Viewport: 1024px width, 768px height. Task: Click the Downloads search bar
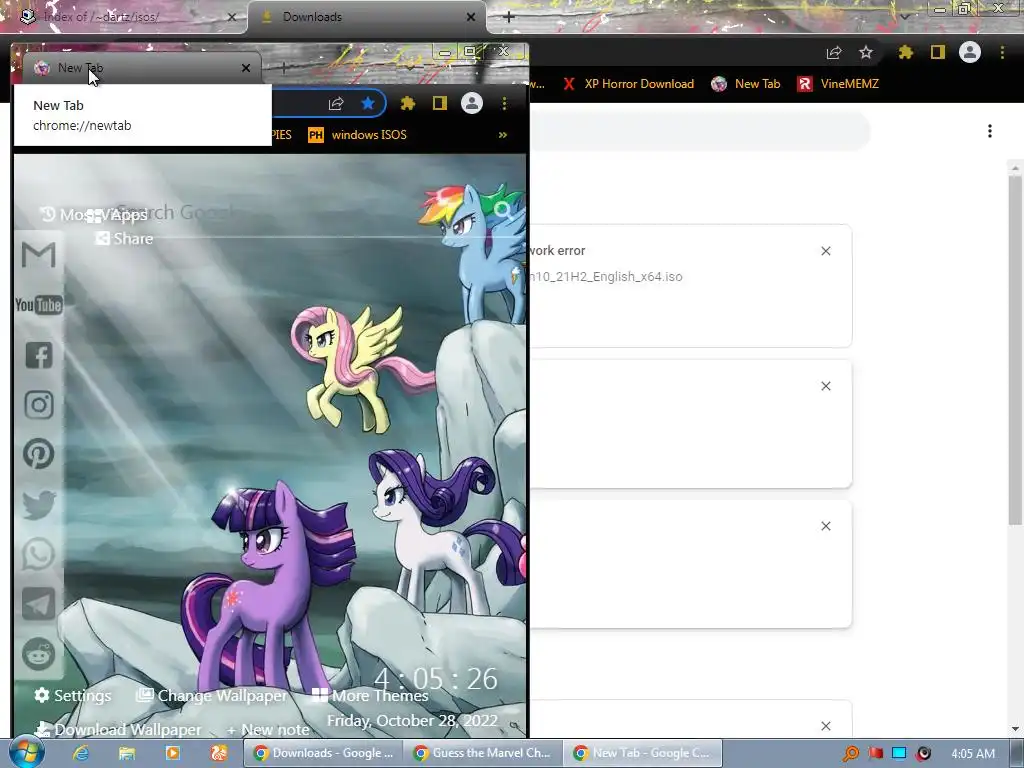point(699,131)
